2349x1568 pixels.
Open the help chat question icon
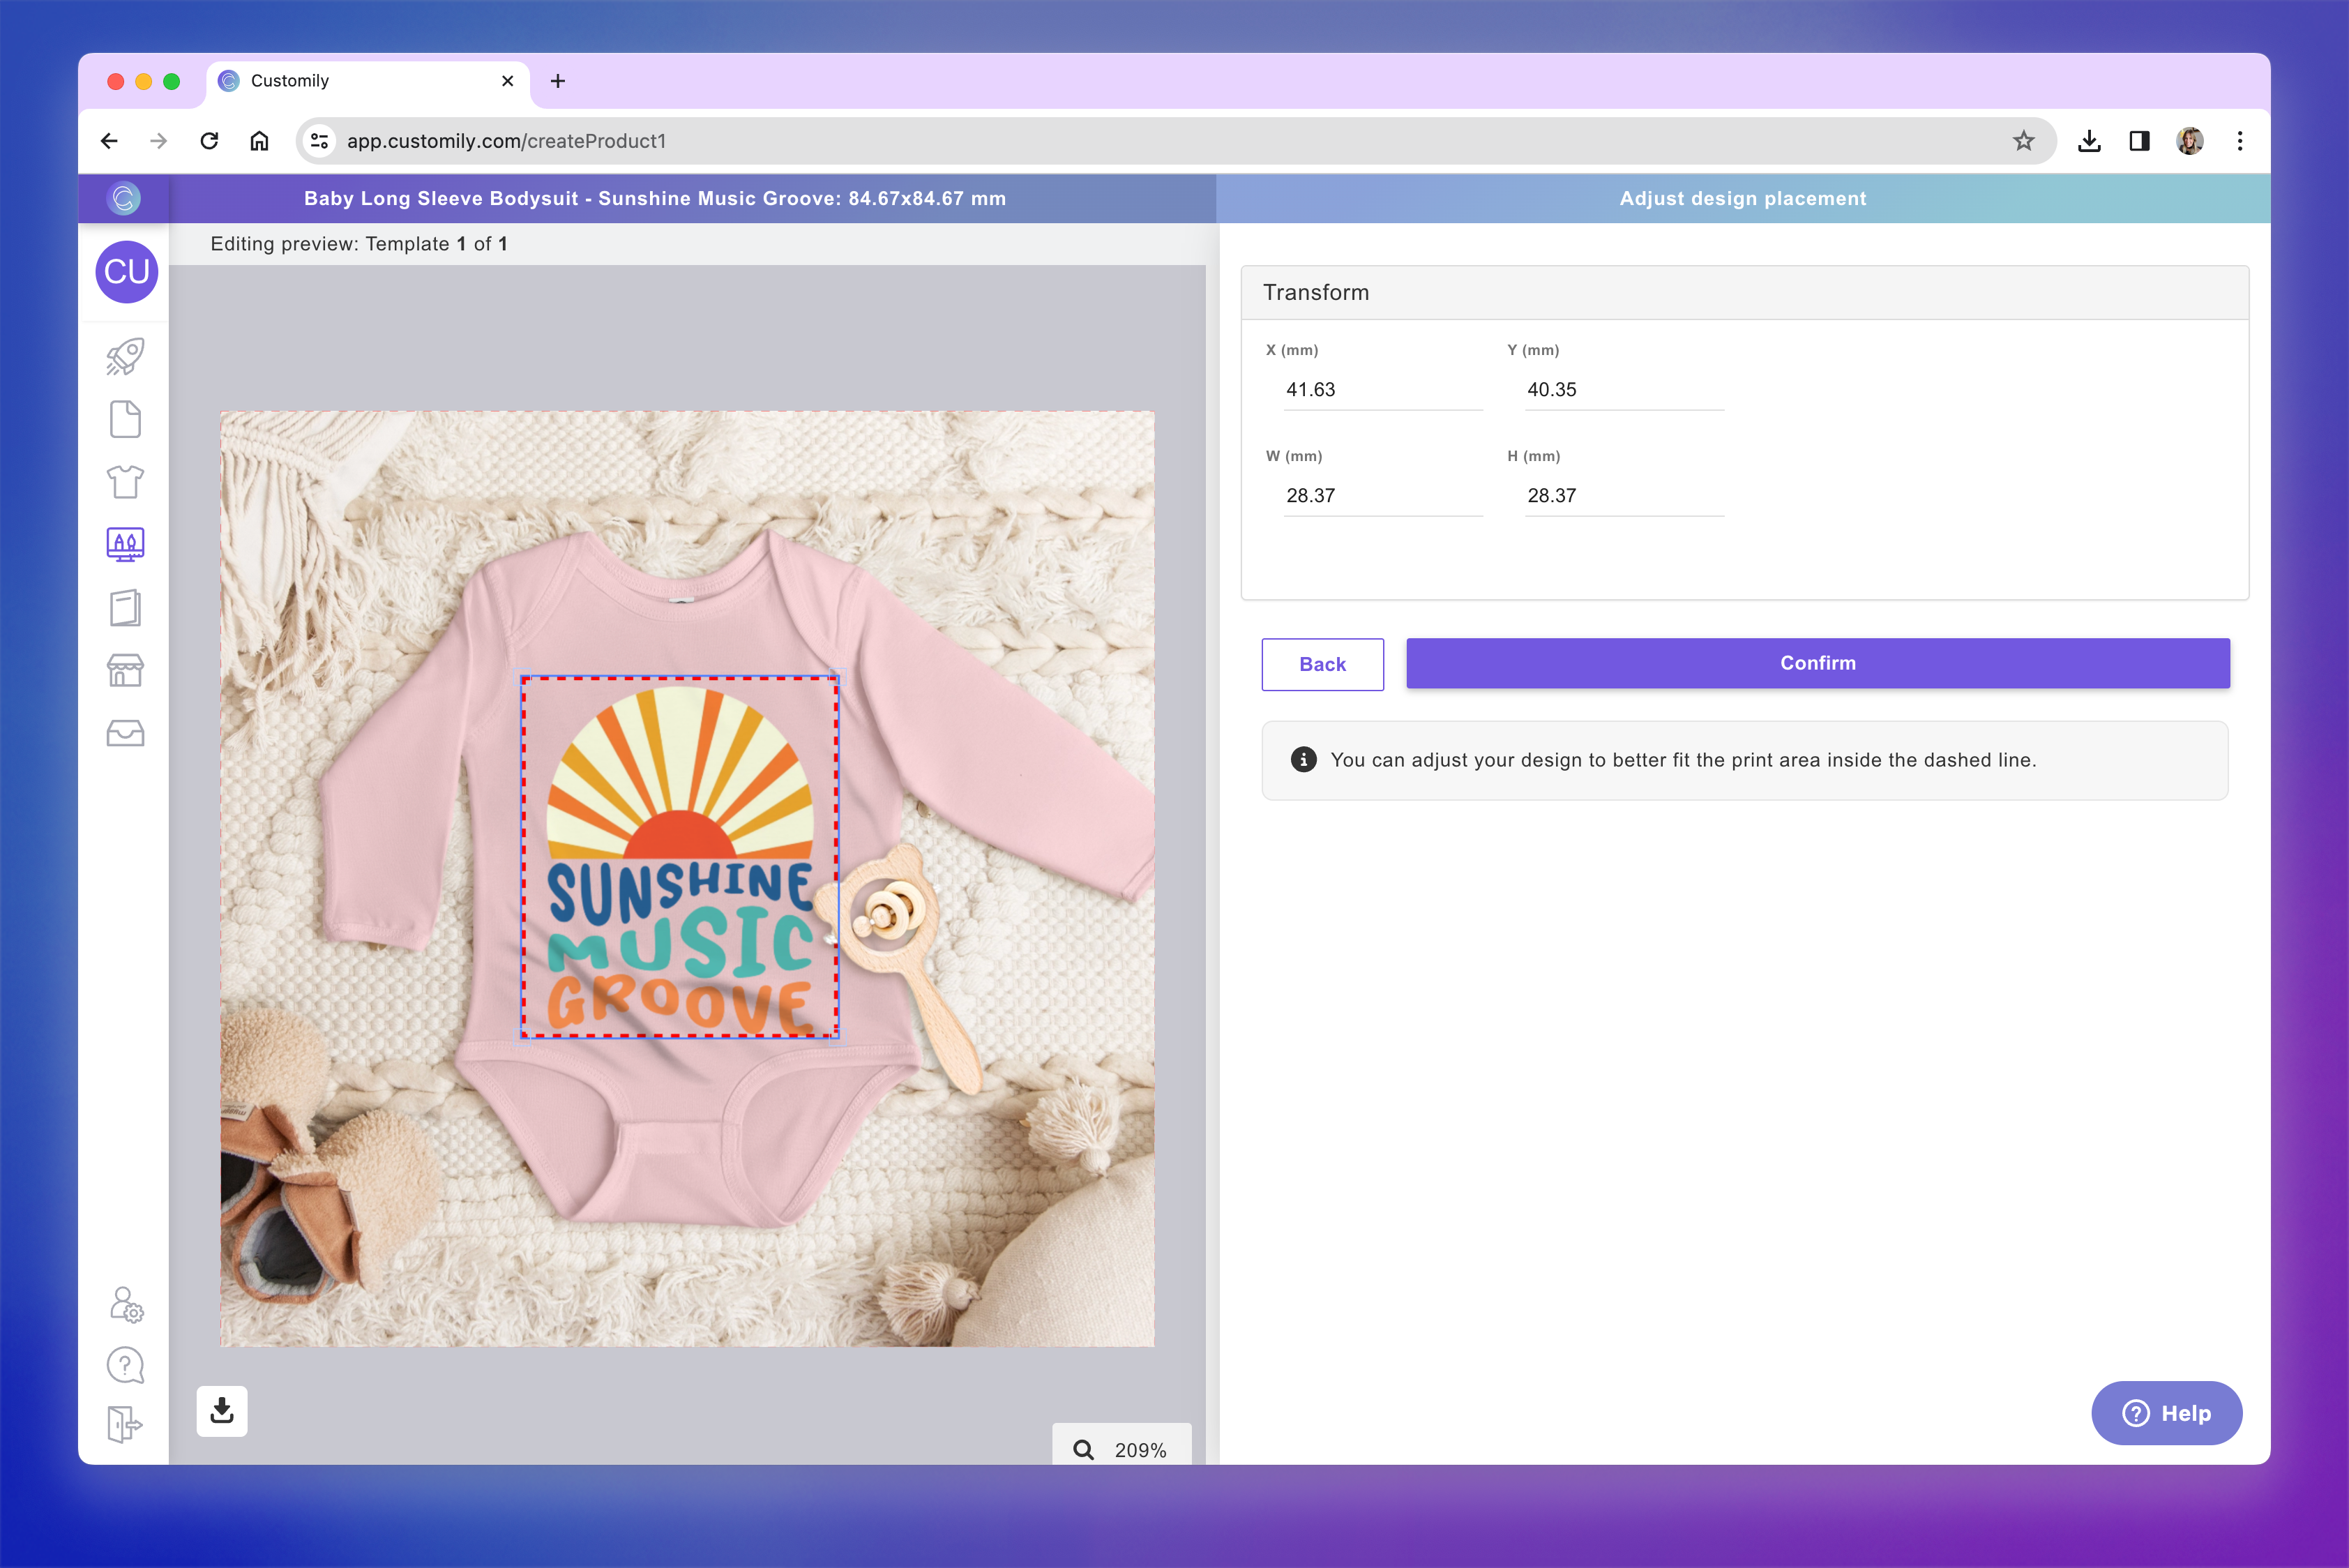125,1364
